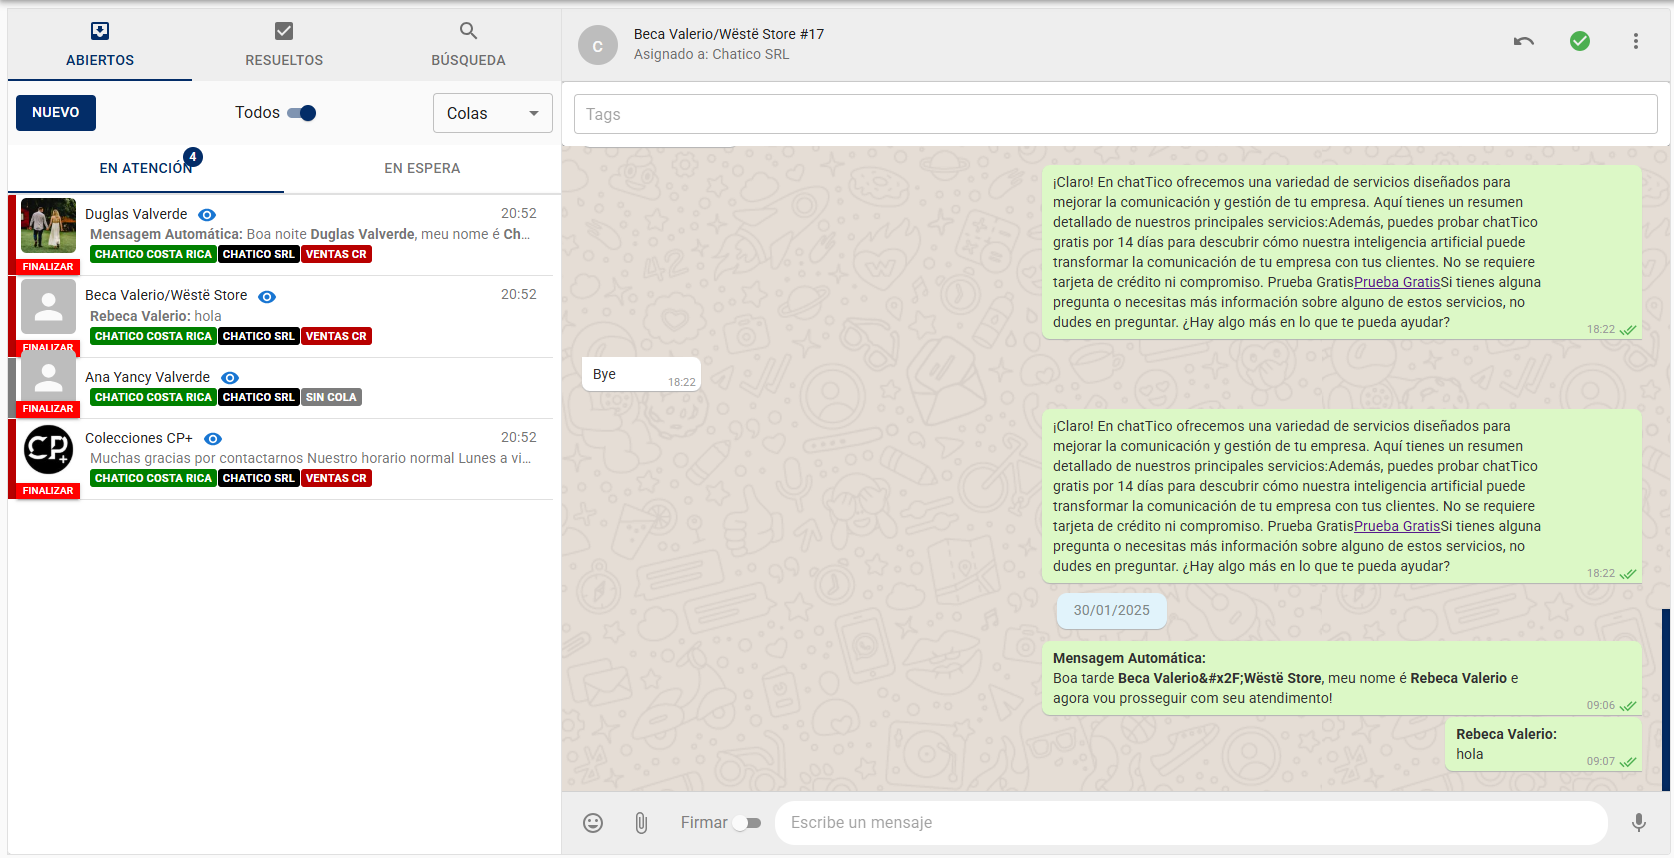1674x858 pixels.
Task: Click the 30/01/2025 date separator
Action: pos(1112,610)
